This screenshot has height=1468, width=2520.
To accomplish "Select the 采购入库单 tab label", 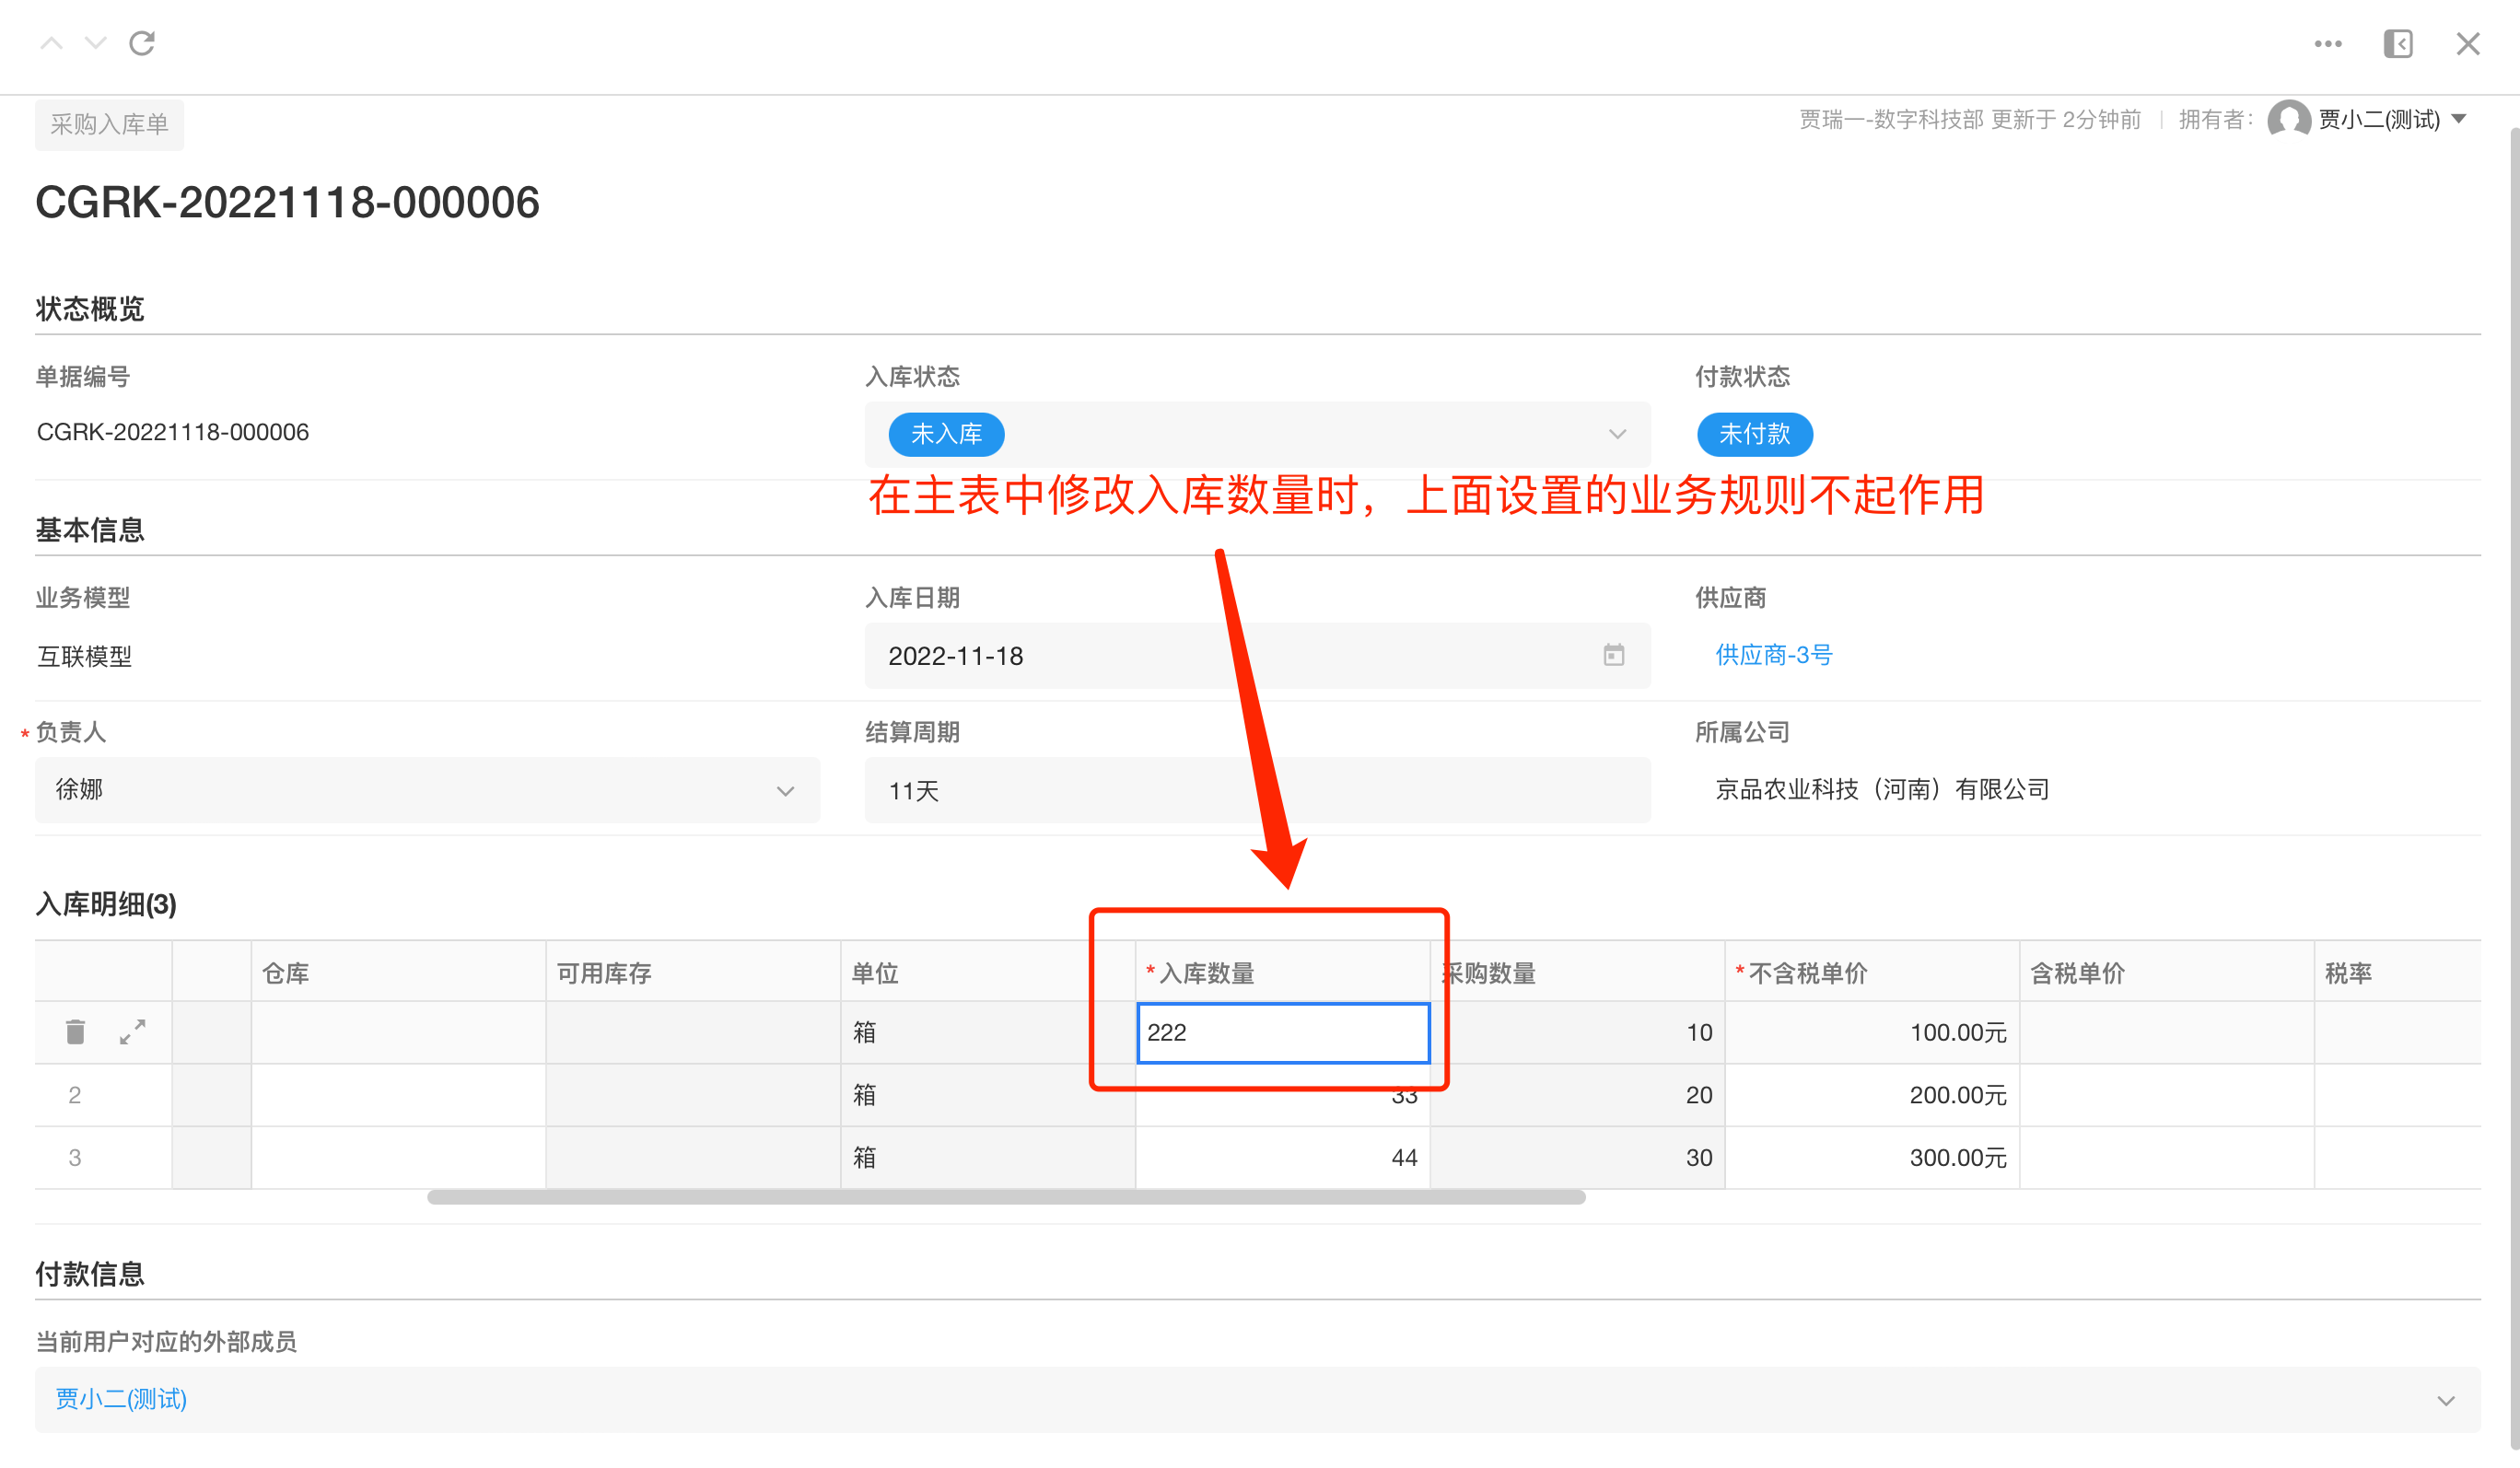I will [109, 123].
